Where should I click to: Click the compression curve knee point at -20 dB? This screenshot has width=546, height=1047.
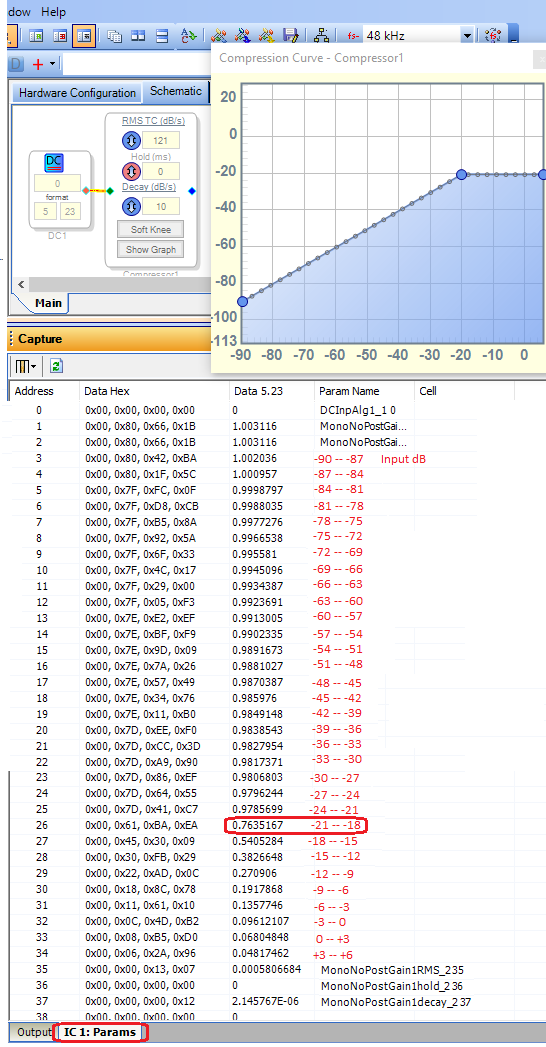[x=461, y=174]
